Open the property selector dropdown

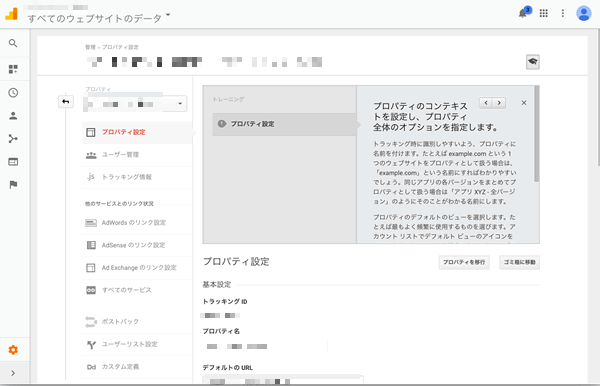pyautogui.click(x=135, y=104)
